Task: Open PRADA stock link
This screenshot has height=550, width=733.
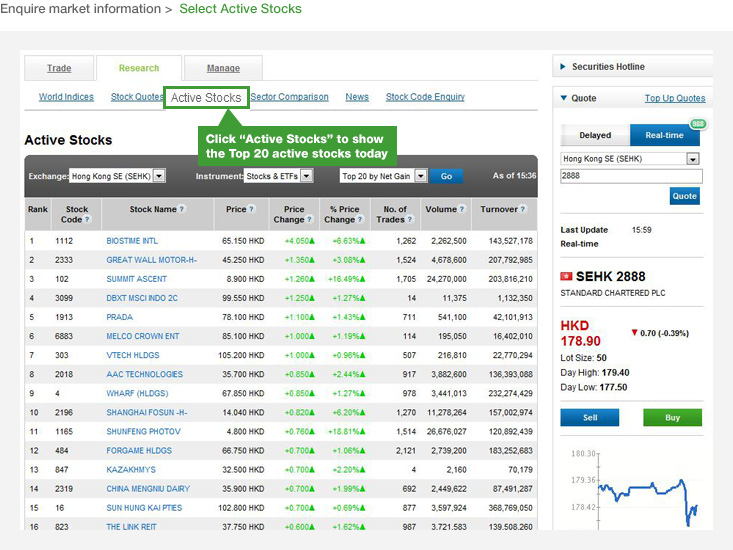Action: pos(120,317)
